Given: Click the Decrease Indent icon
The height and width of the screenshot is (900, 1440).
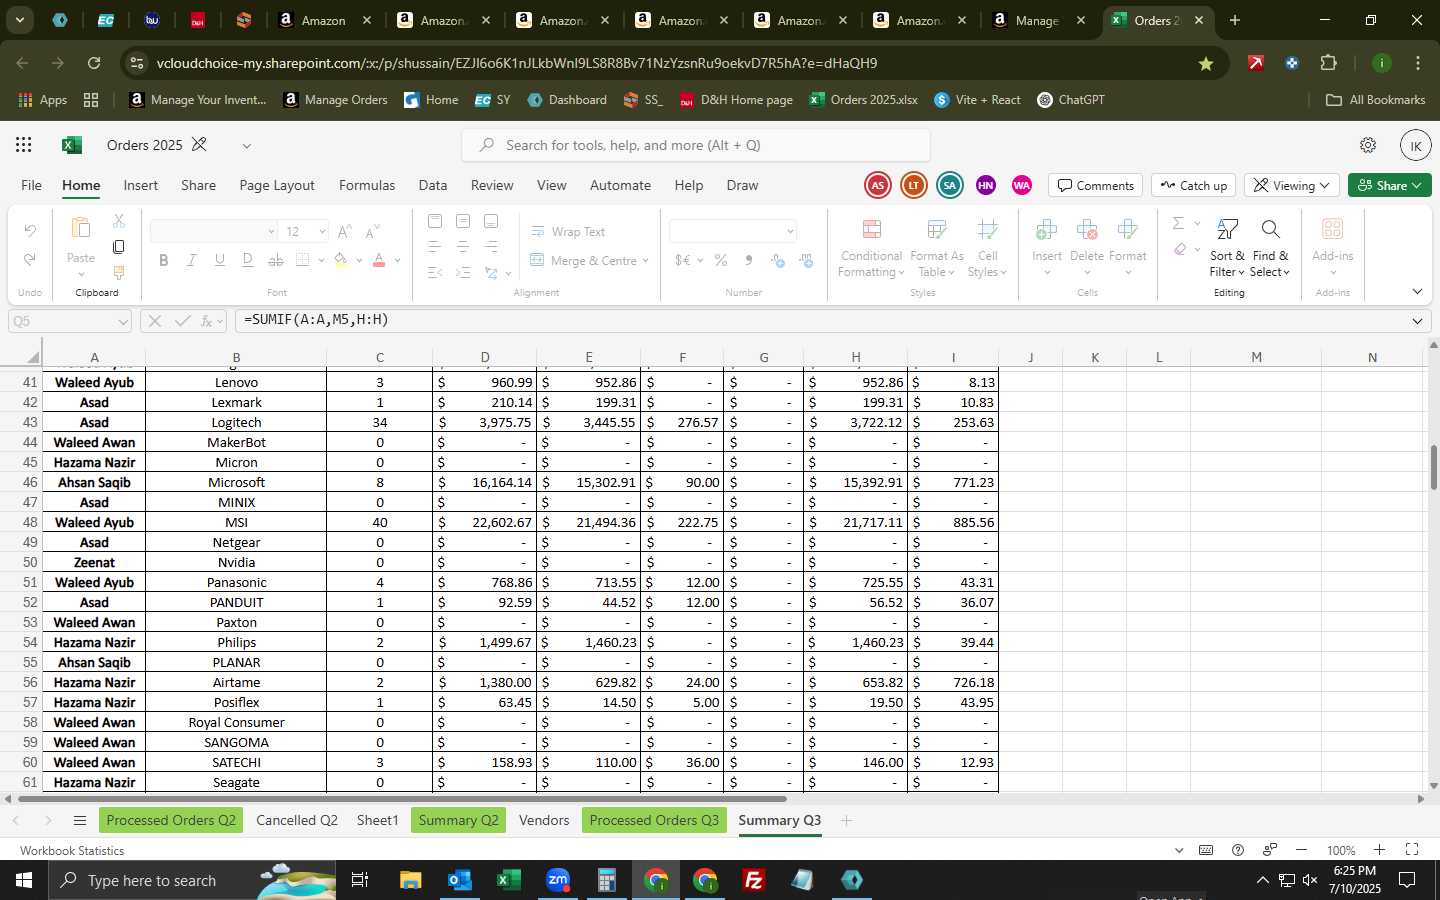Looking at the screenshot, I should [434, 272].
